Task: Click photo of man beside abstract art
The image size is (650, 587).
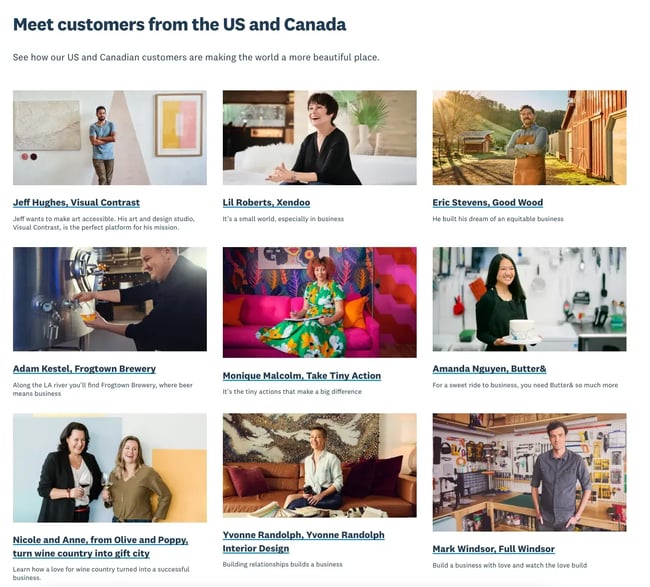Action: [110, 138]
